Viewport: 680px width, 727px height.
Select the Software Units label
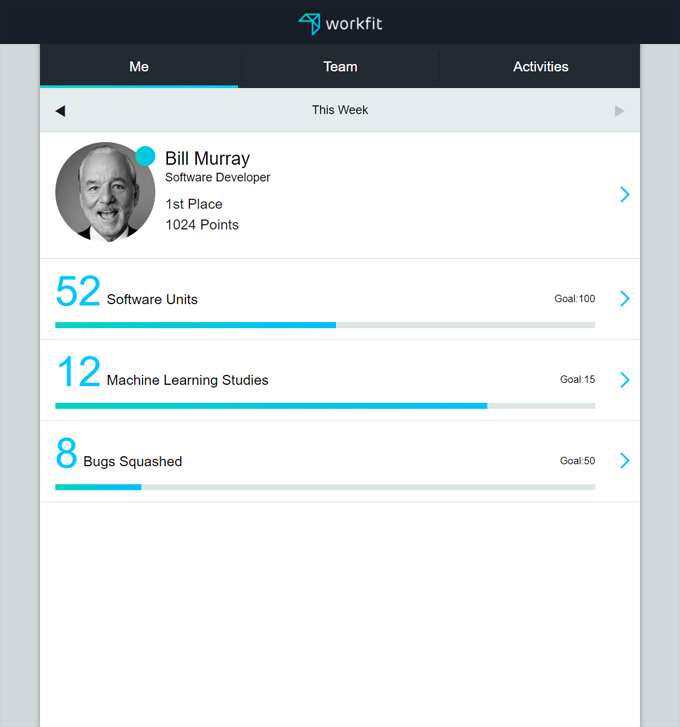click(152, 300)
